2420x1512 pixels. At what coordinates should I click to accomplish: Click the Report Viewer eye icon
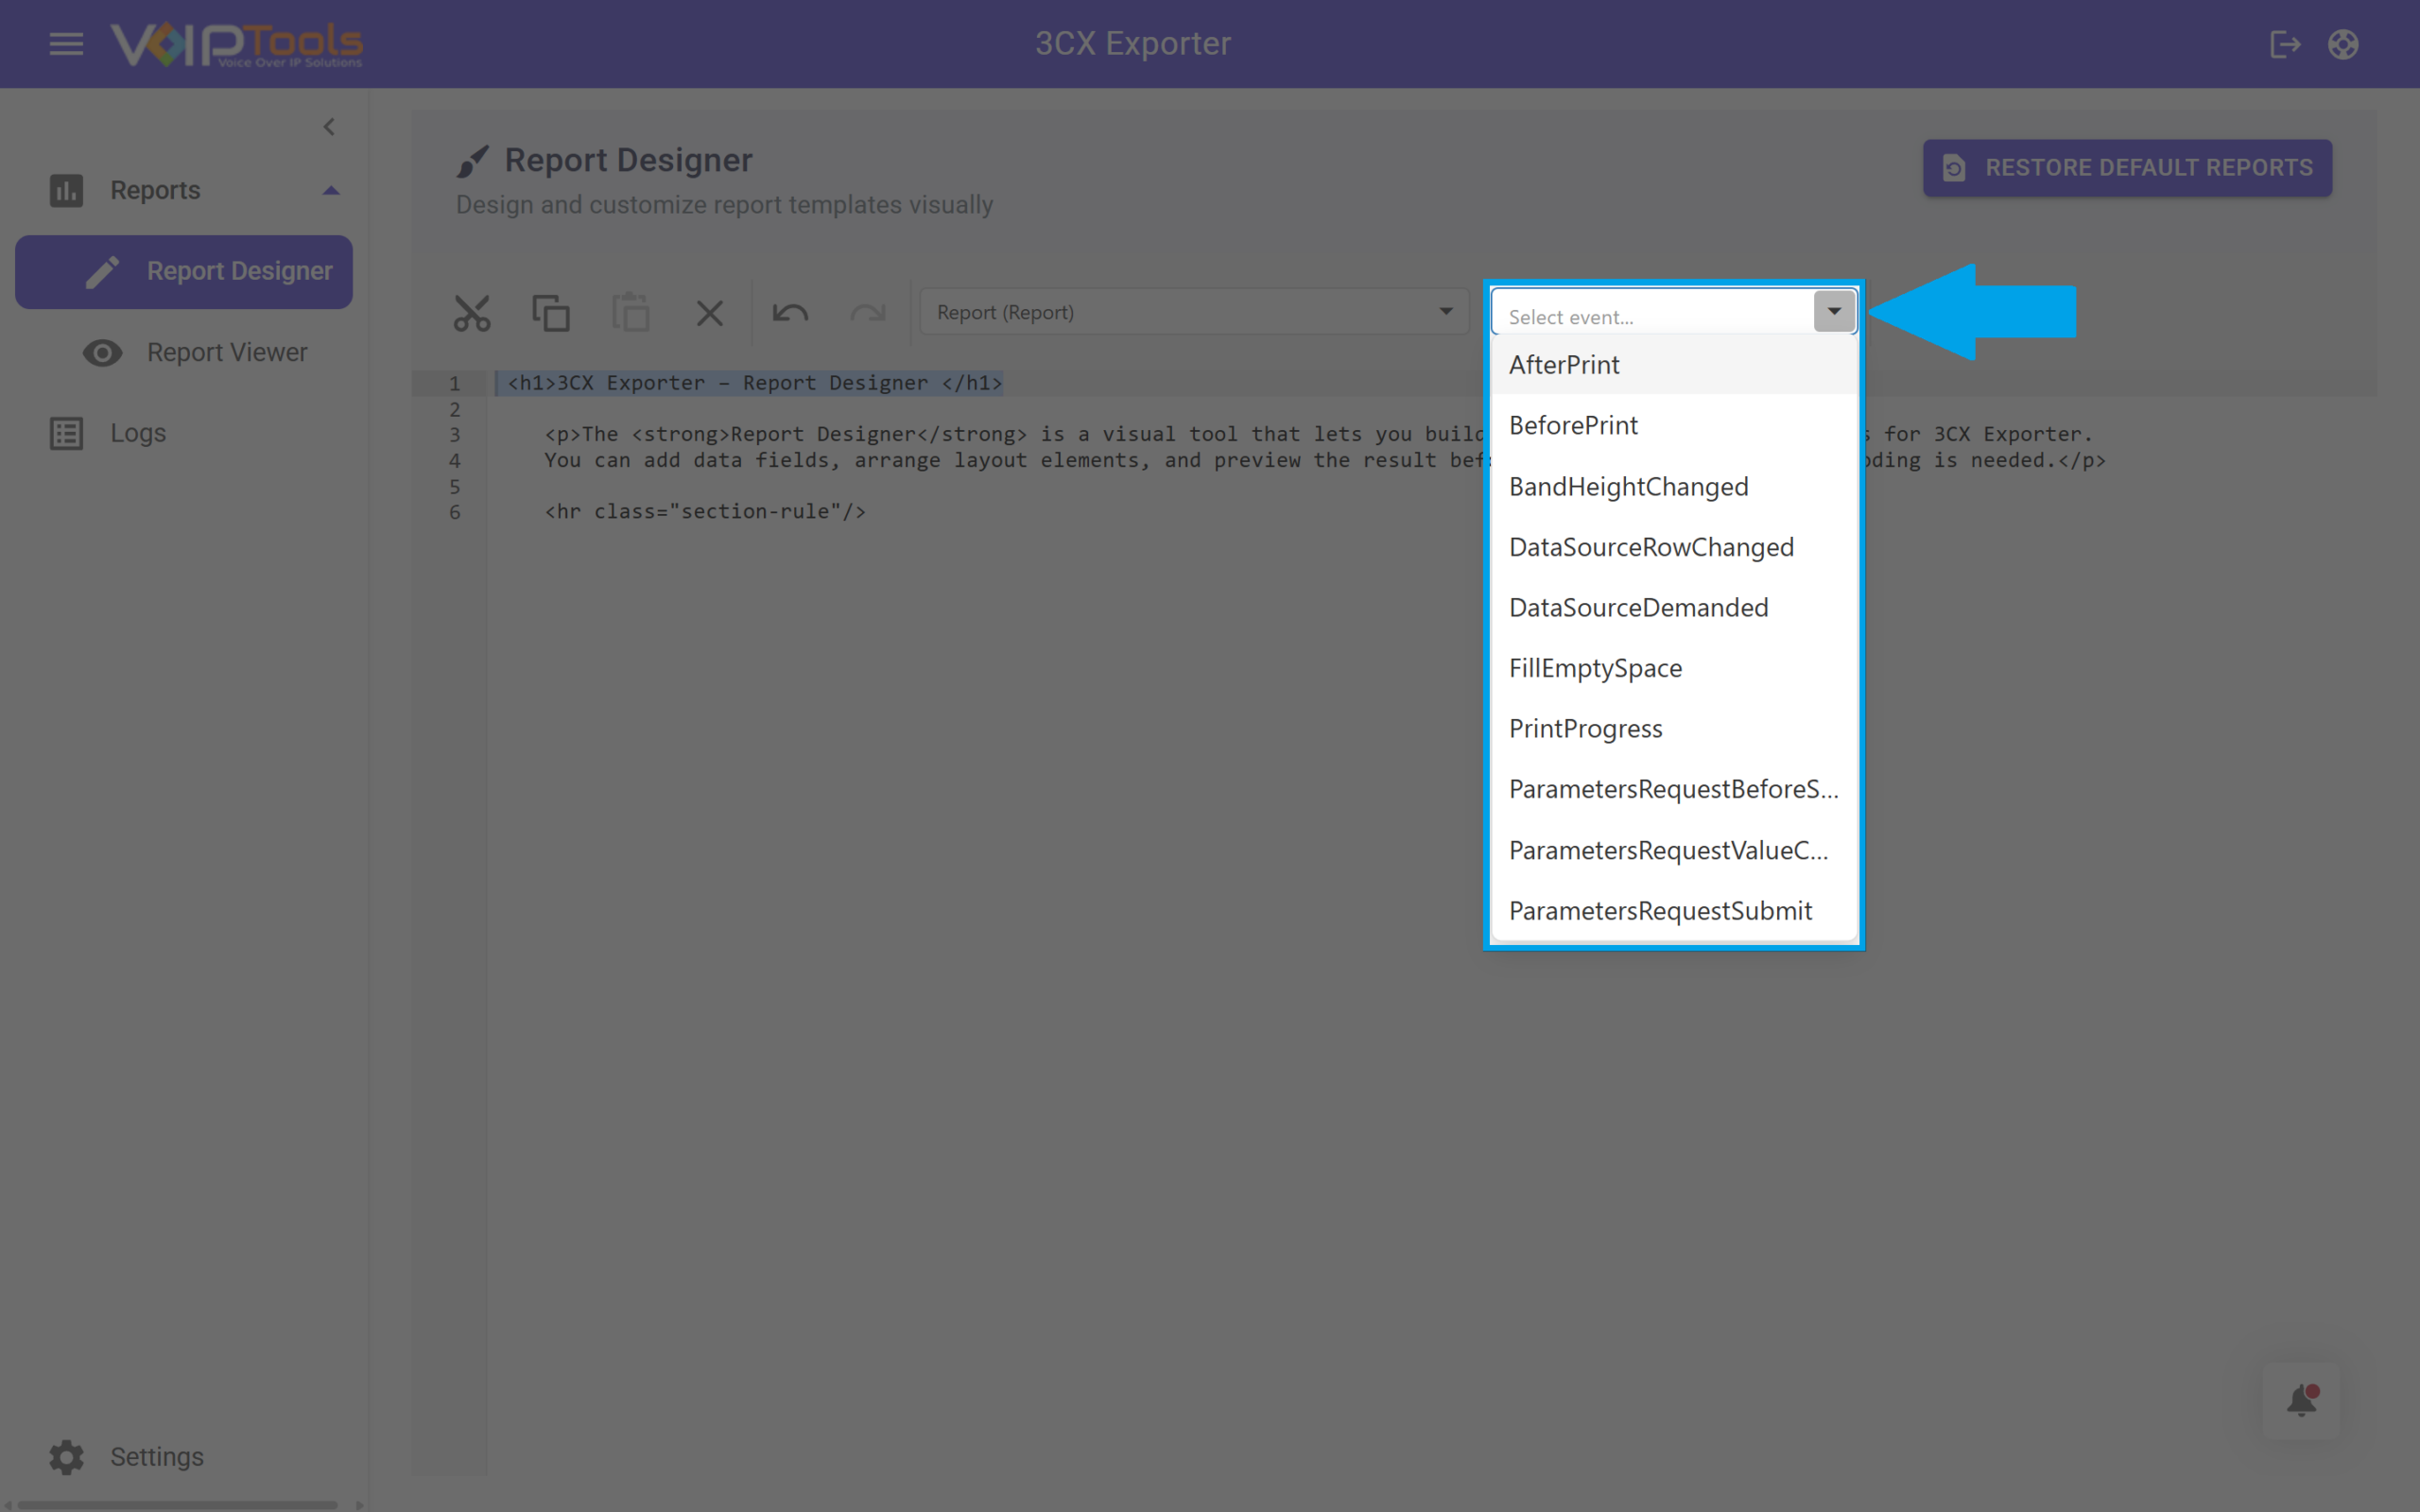[102, 353]
